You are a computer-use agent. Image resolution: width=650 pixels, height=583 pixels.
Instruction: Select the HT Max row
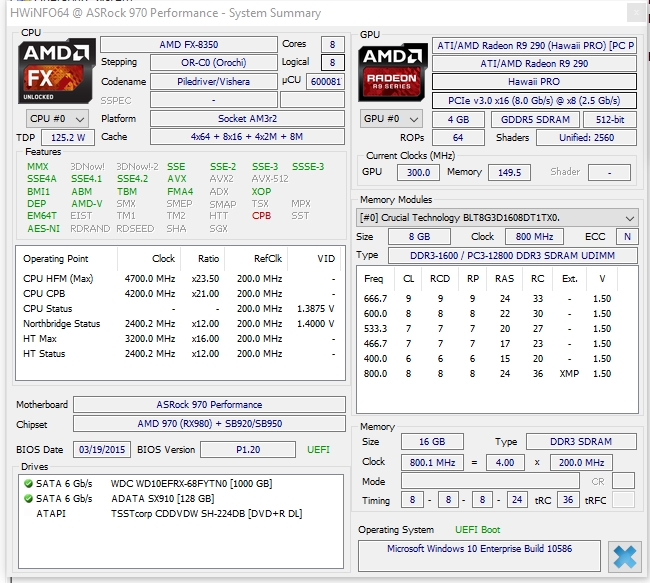point(179,339)
